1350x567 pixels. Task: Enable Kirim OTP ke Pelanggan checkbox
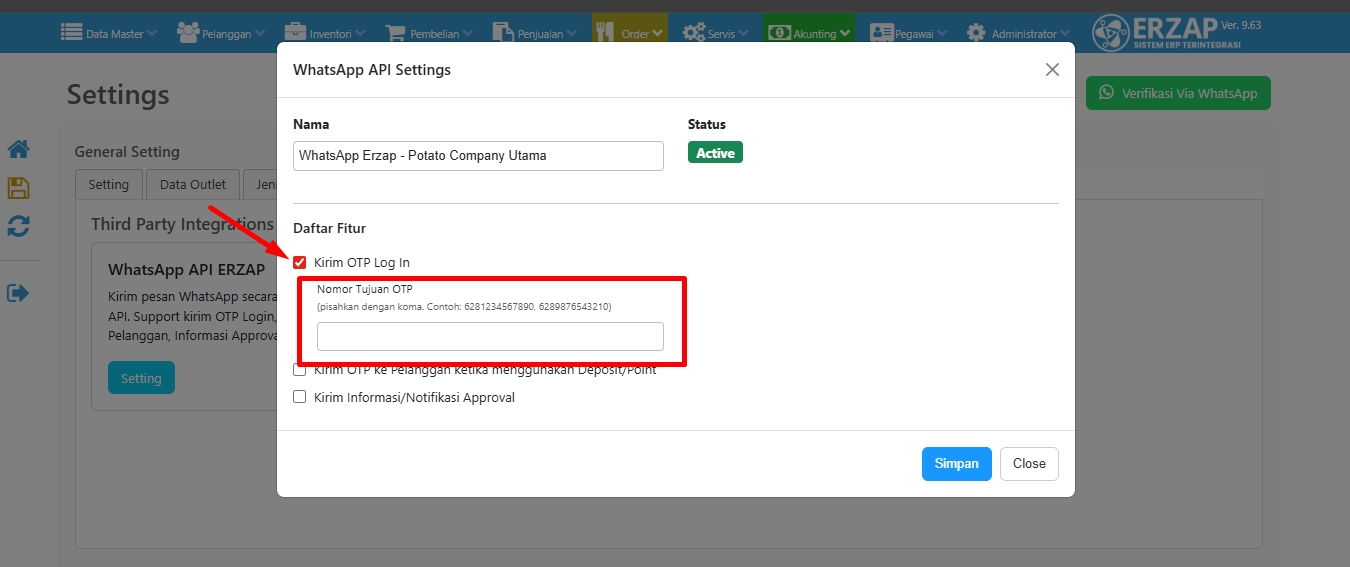[300, 370]
